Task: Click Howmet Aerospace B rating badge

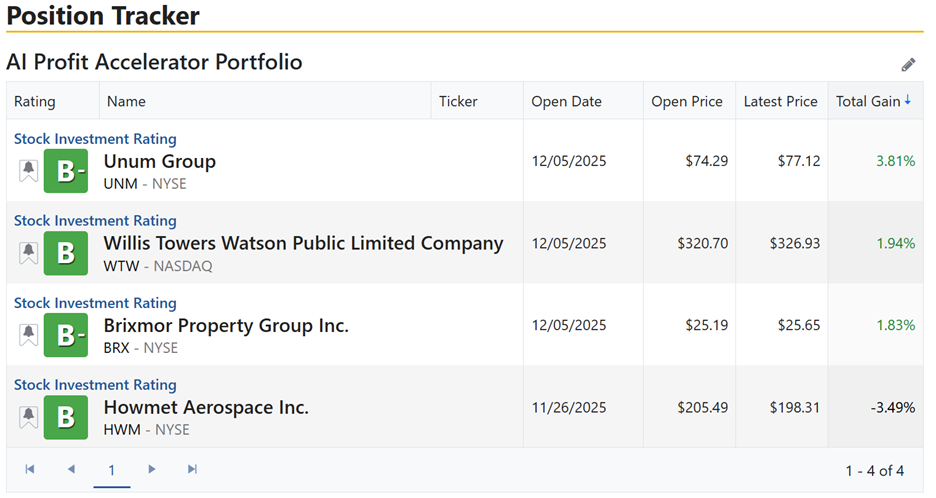Action: click(x=66, y=418)
